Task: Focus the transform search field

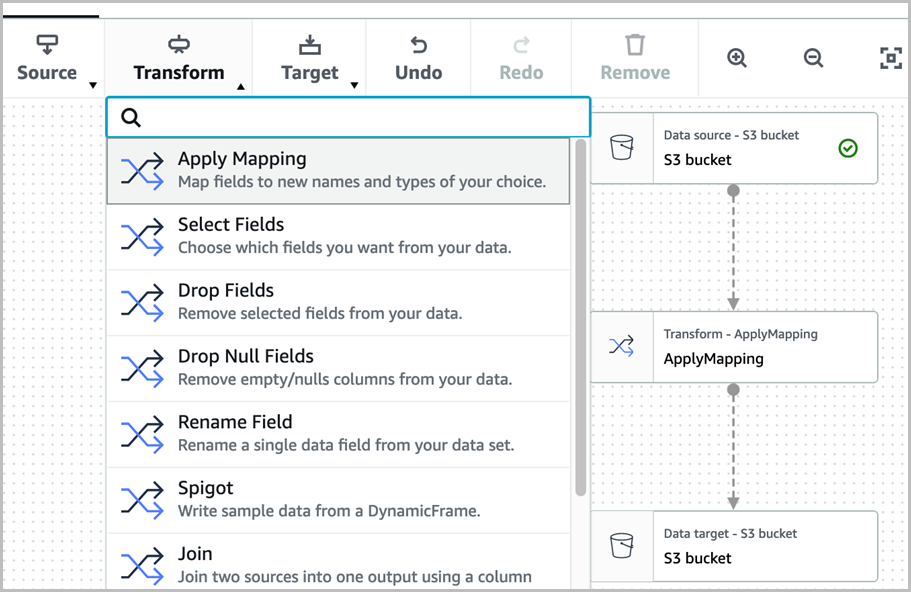Action: click(349, 117)
